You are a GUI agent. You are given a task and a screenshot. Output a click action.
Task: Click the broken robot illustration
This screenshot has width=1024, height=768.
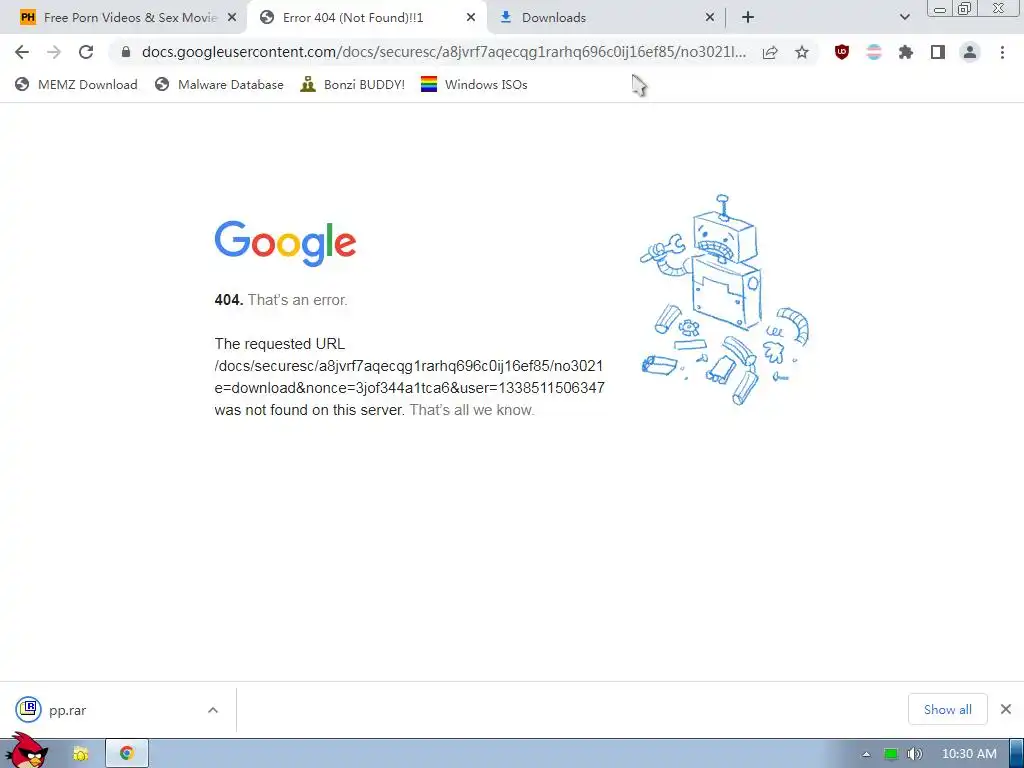pos(724,299)
